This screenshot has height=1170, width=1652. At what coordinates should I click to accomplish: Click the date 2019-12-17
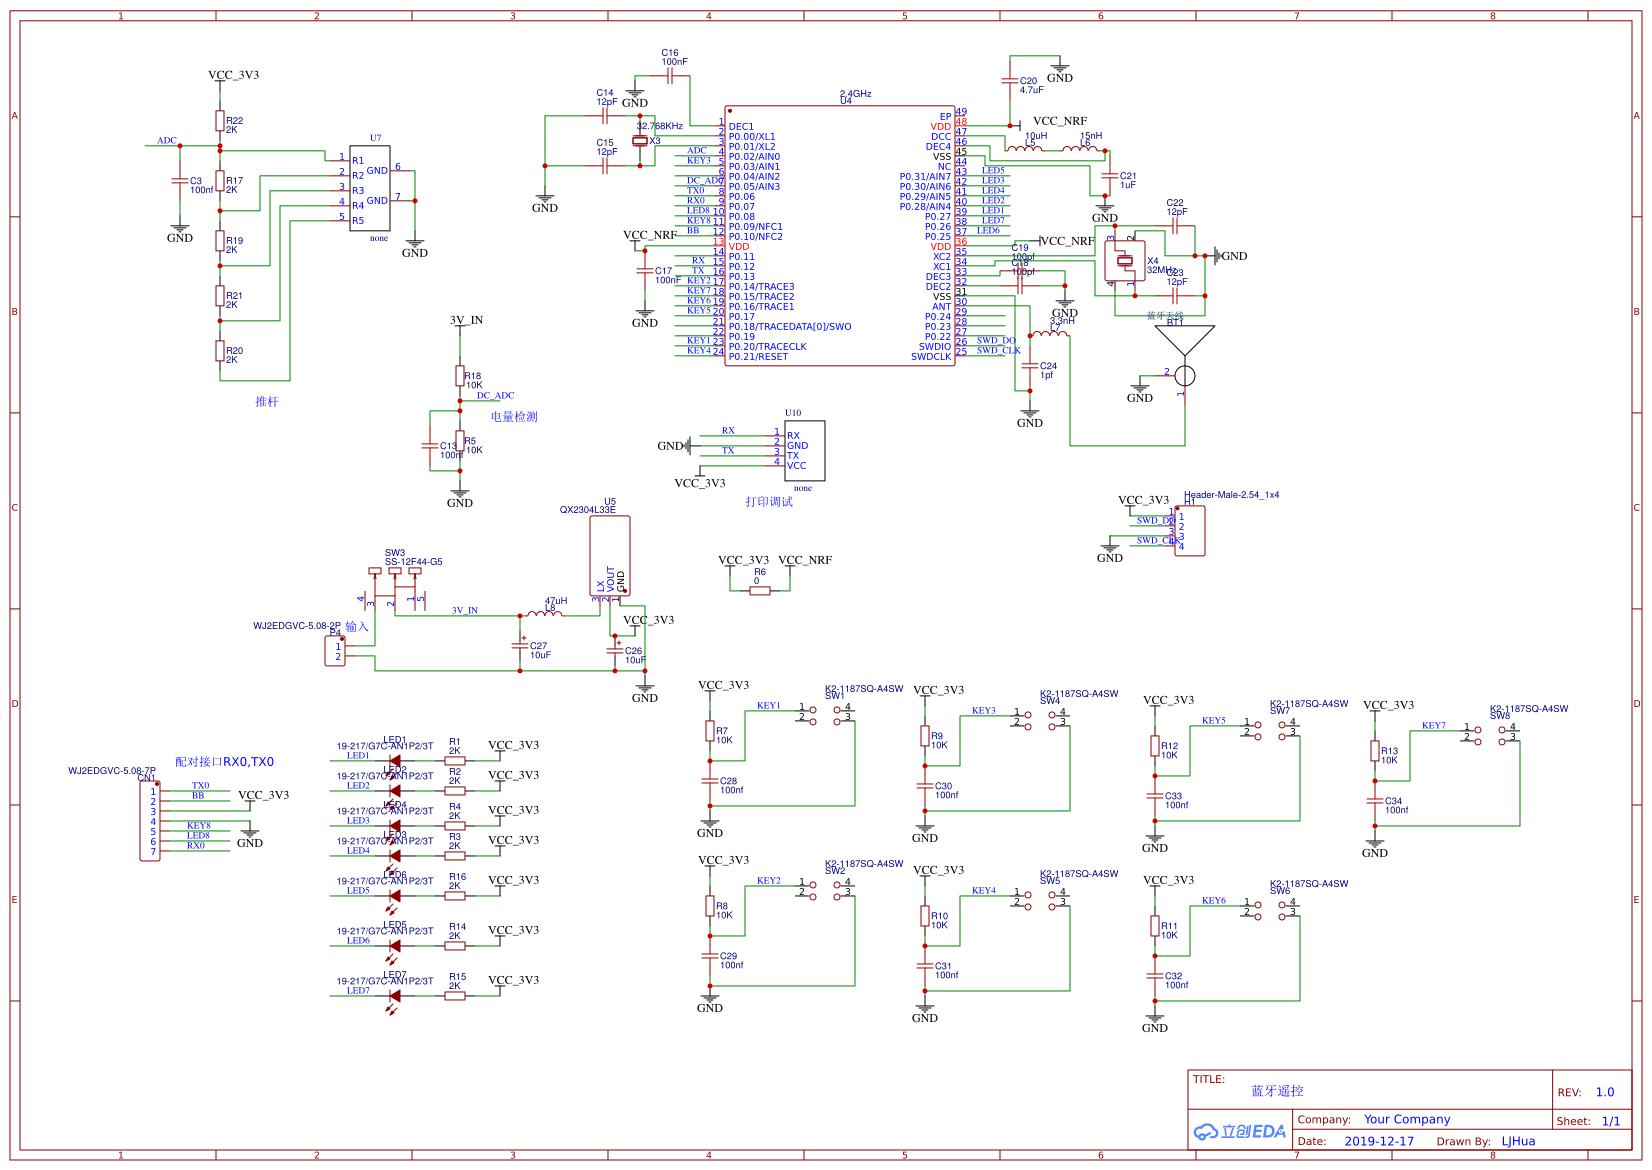(x=1379, y=1141)
